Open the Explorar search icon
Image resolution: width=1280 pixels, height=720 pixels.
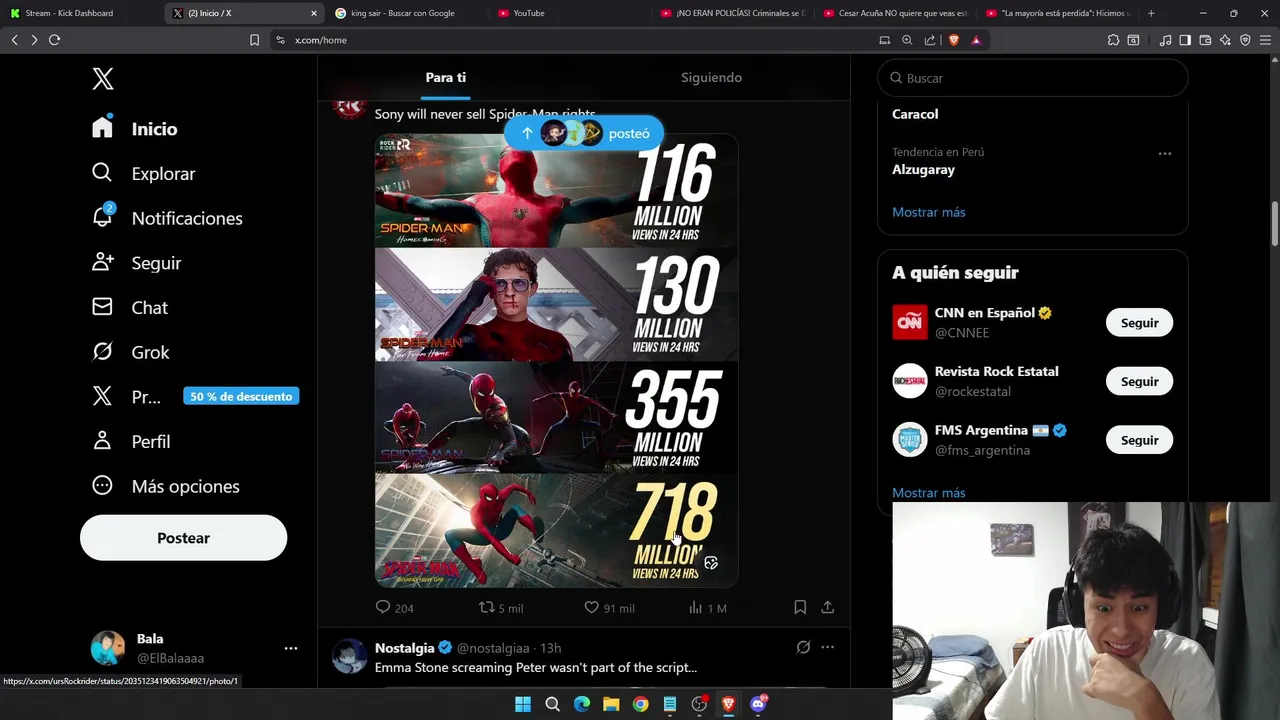coord(102,173)
